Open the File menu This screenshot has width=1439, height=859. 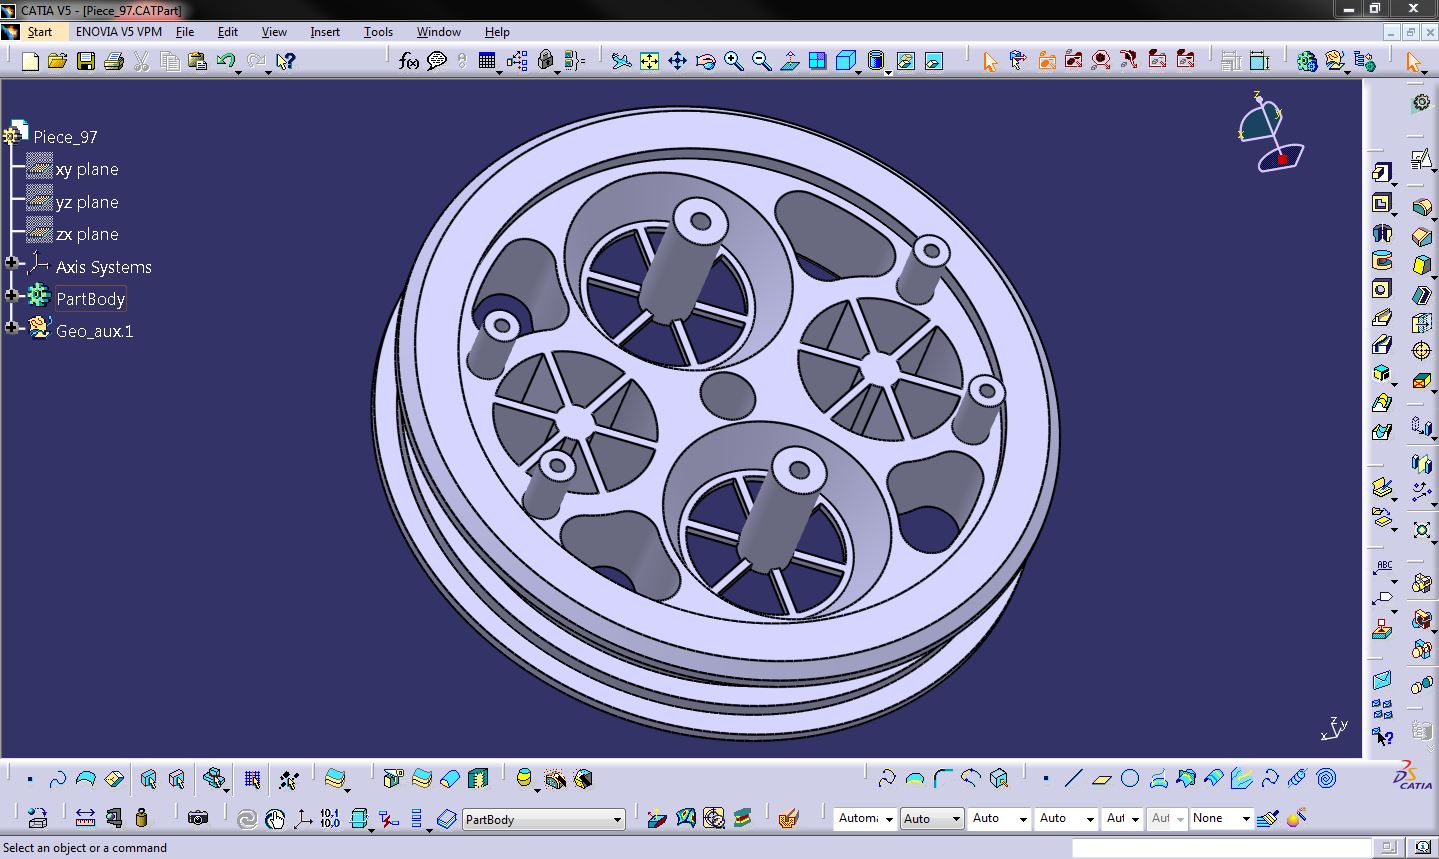click(x=185, y=32)
